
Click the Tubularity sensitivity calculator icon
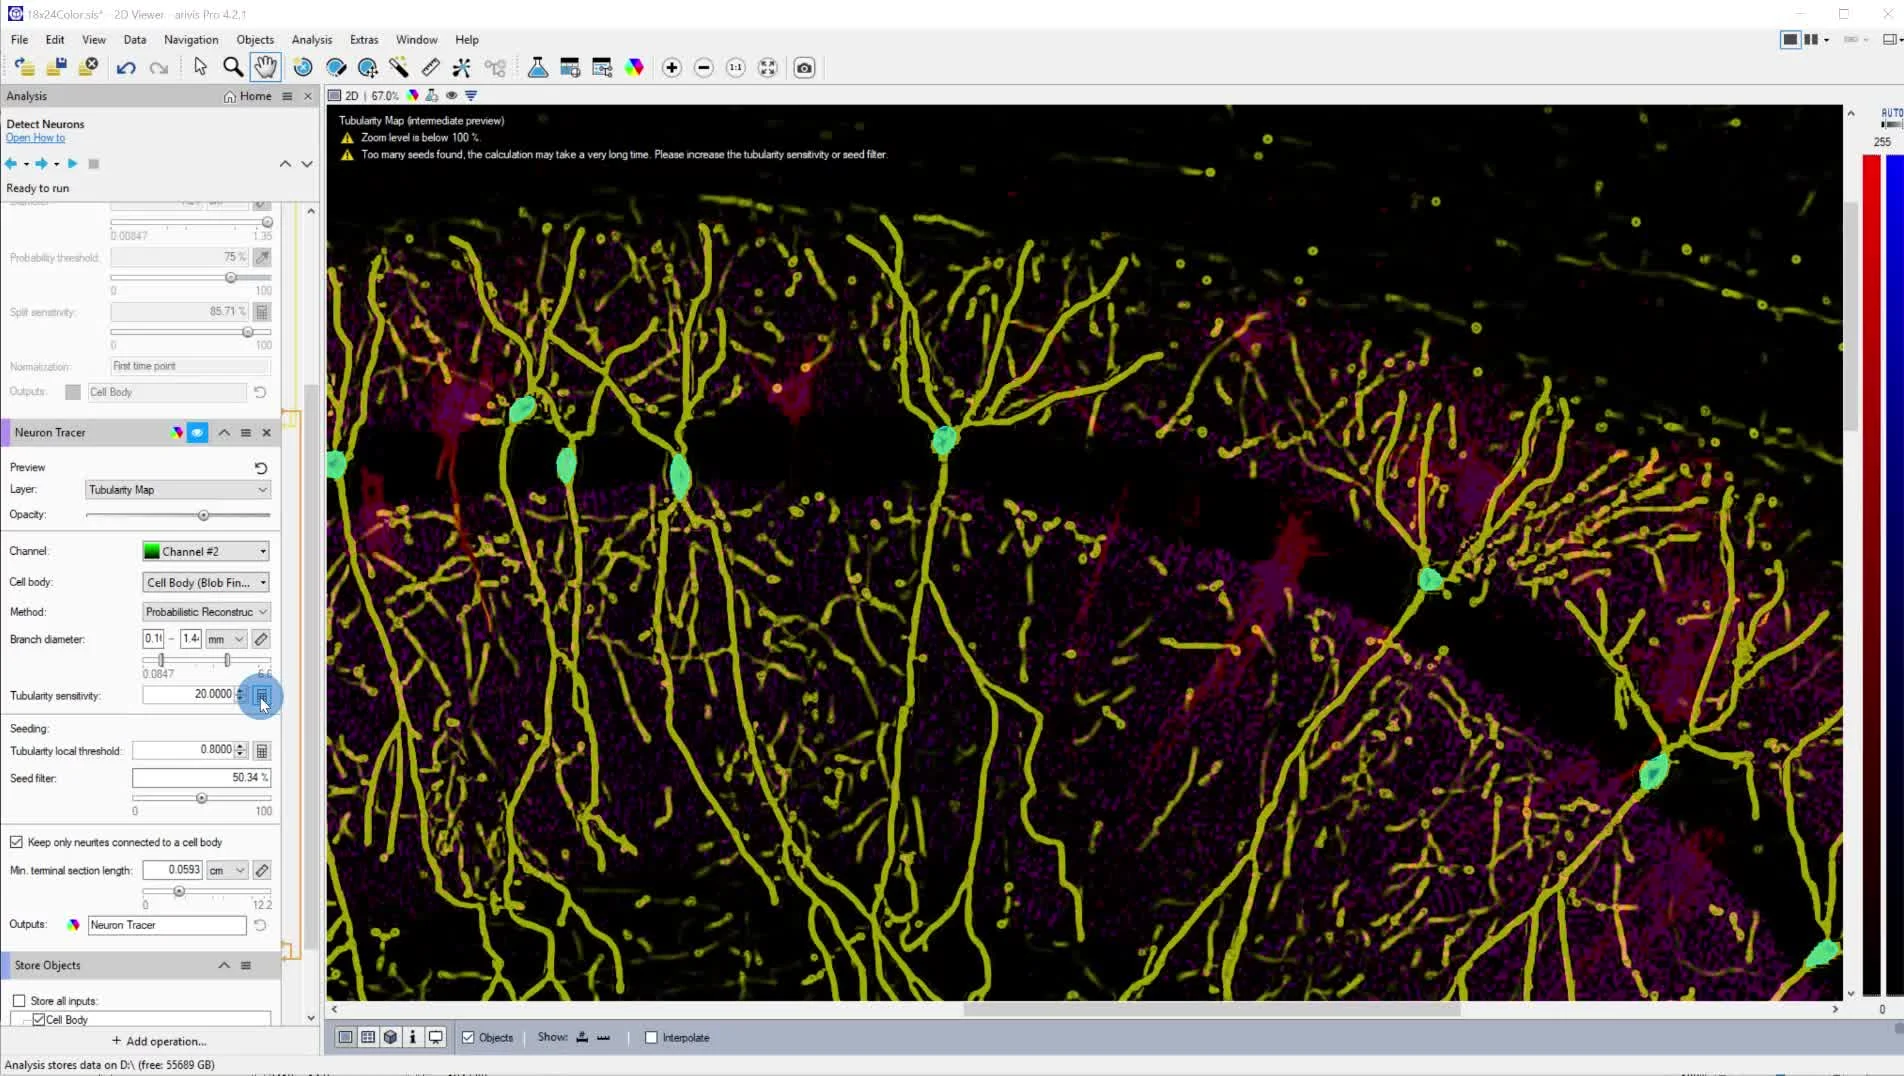[262, 695]
